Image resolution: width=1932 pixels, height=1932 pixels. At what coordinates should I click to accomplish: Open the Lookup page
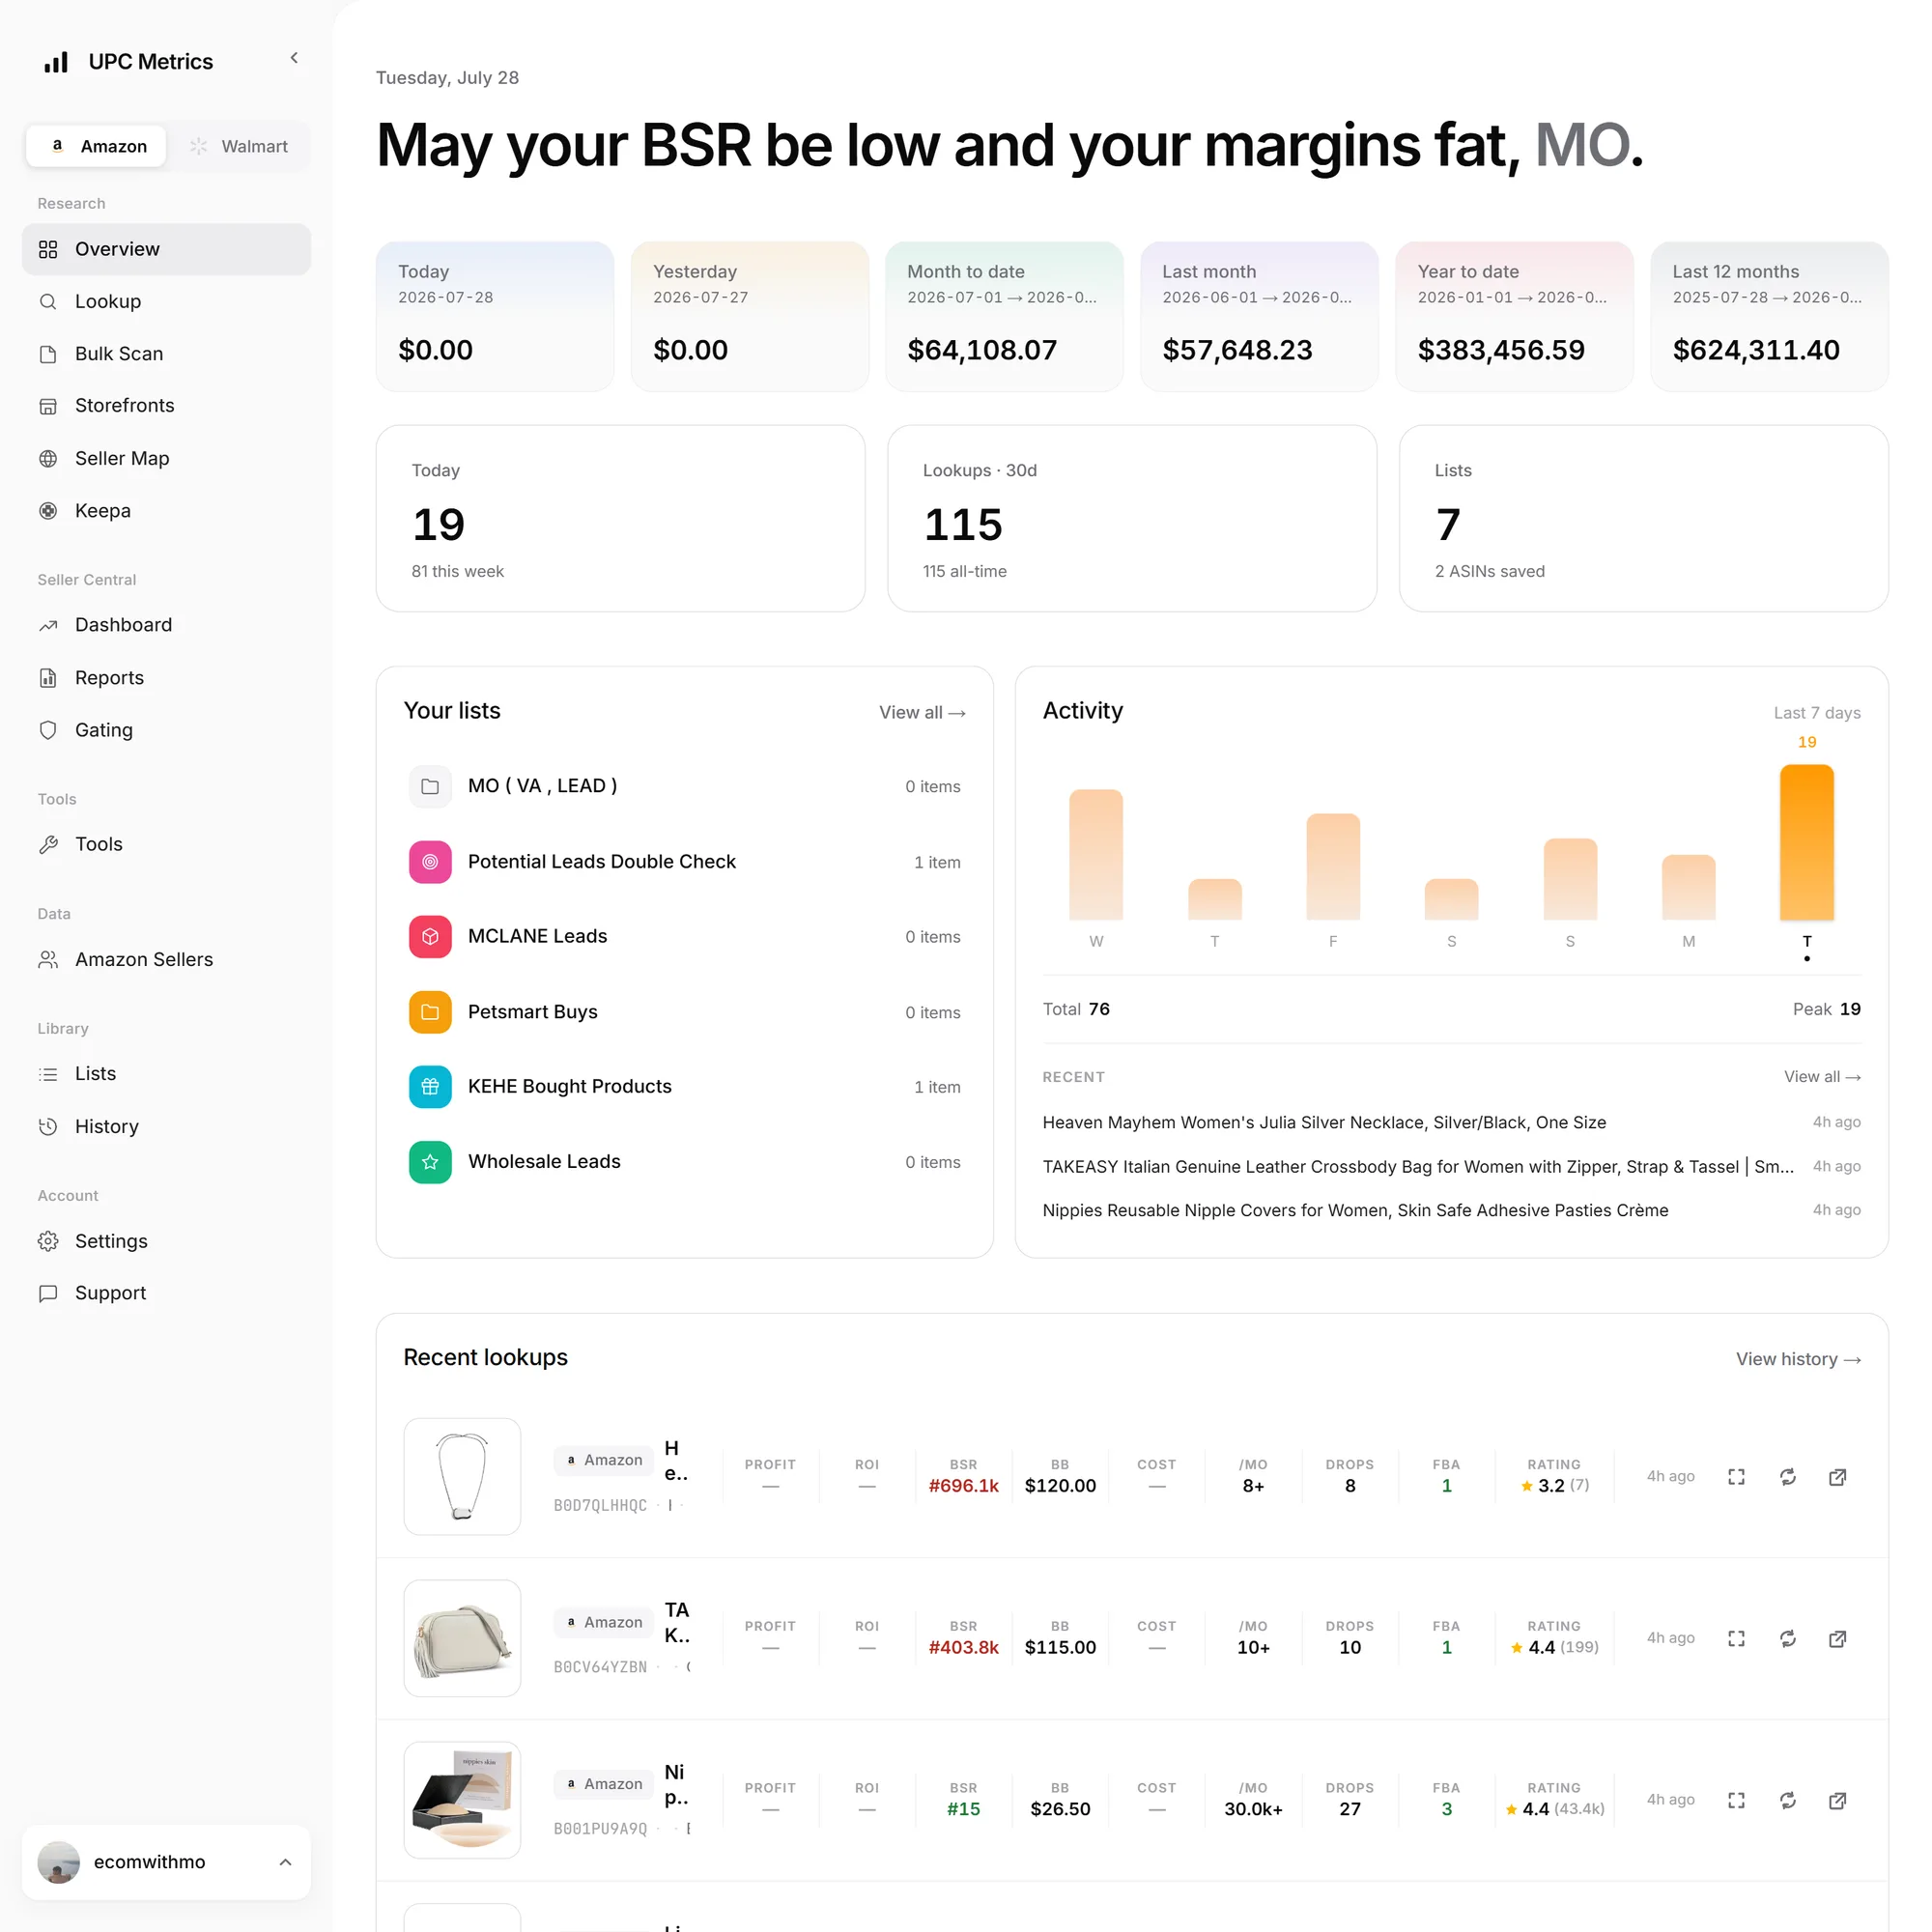166,301
